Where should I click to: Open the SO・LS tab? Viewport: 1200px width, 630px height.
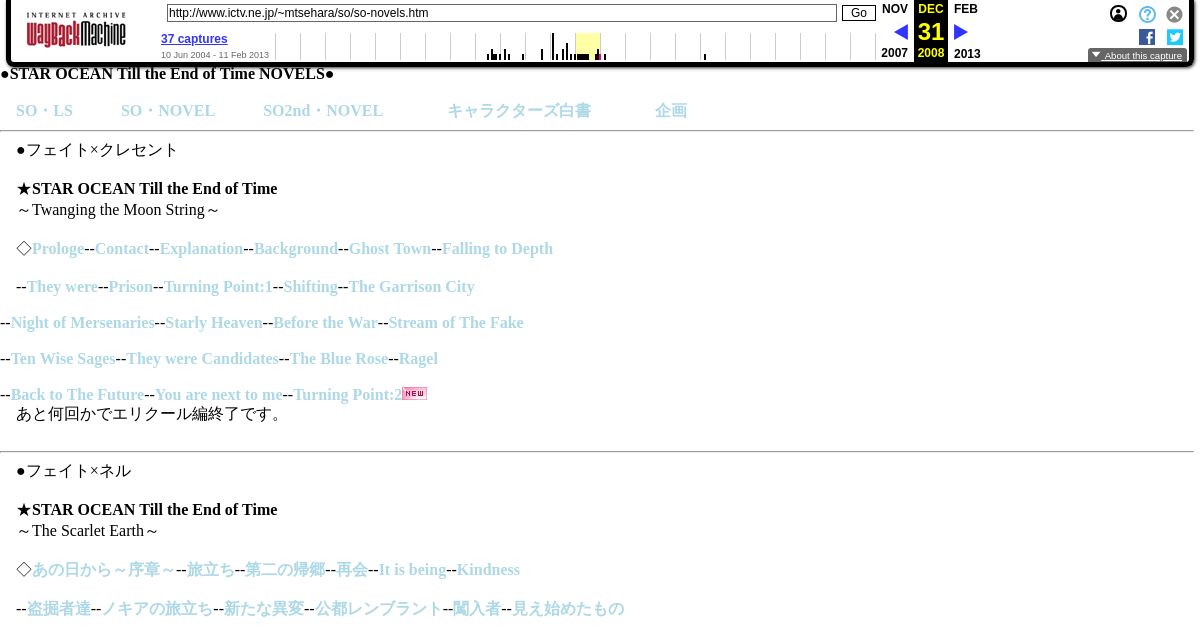coord(44,111)
